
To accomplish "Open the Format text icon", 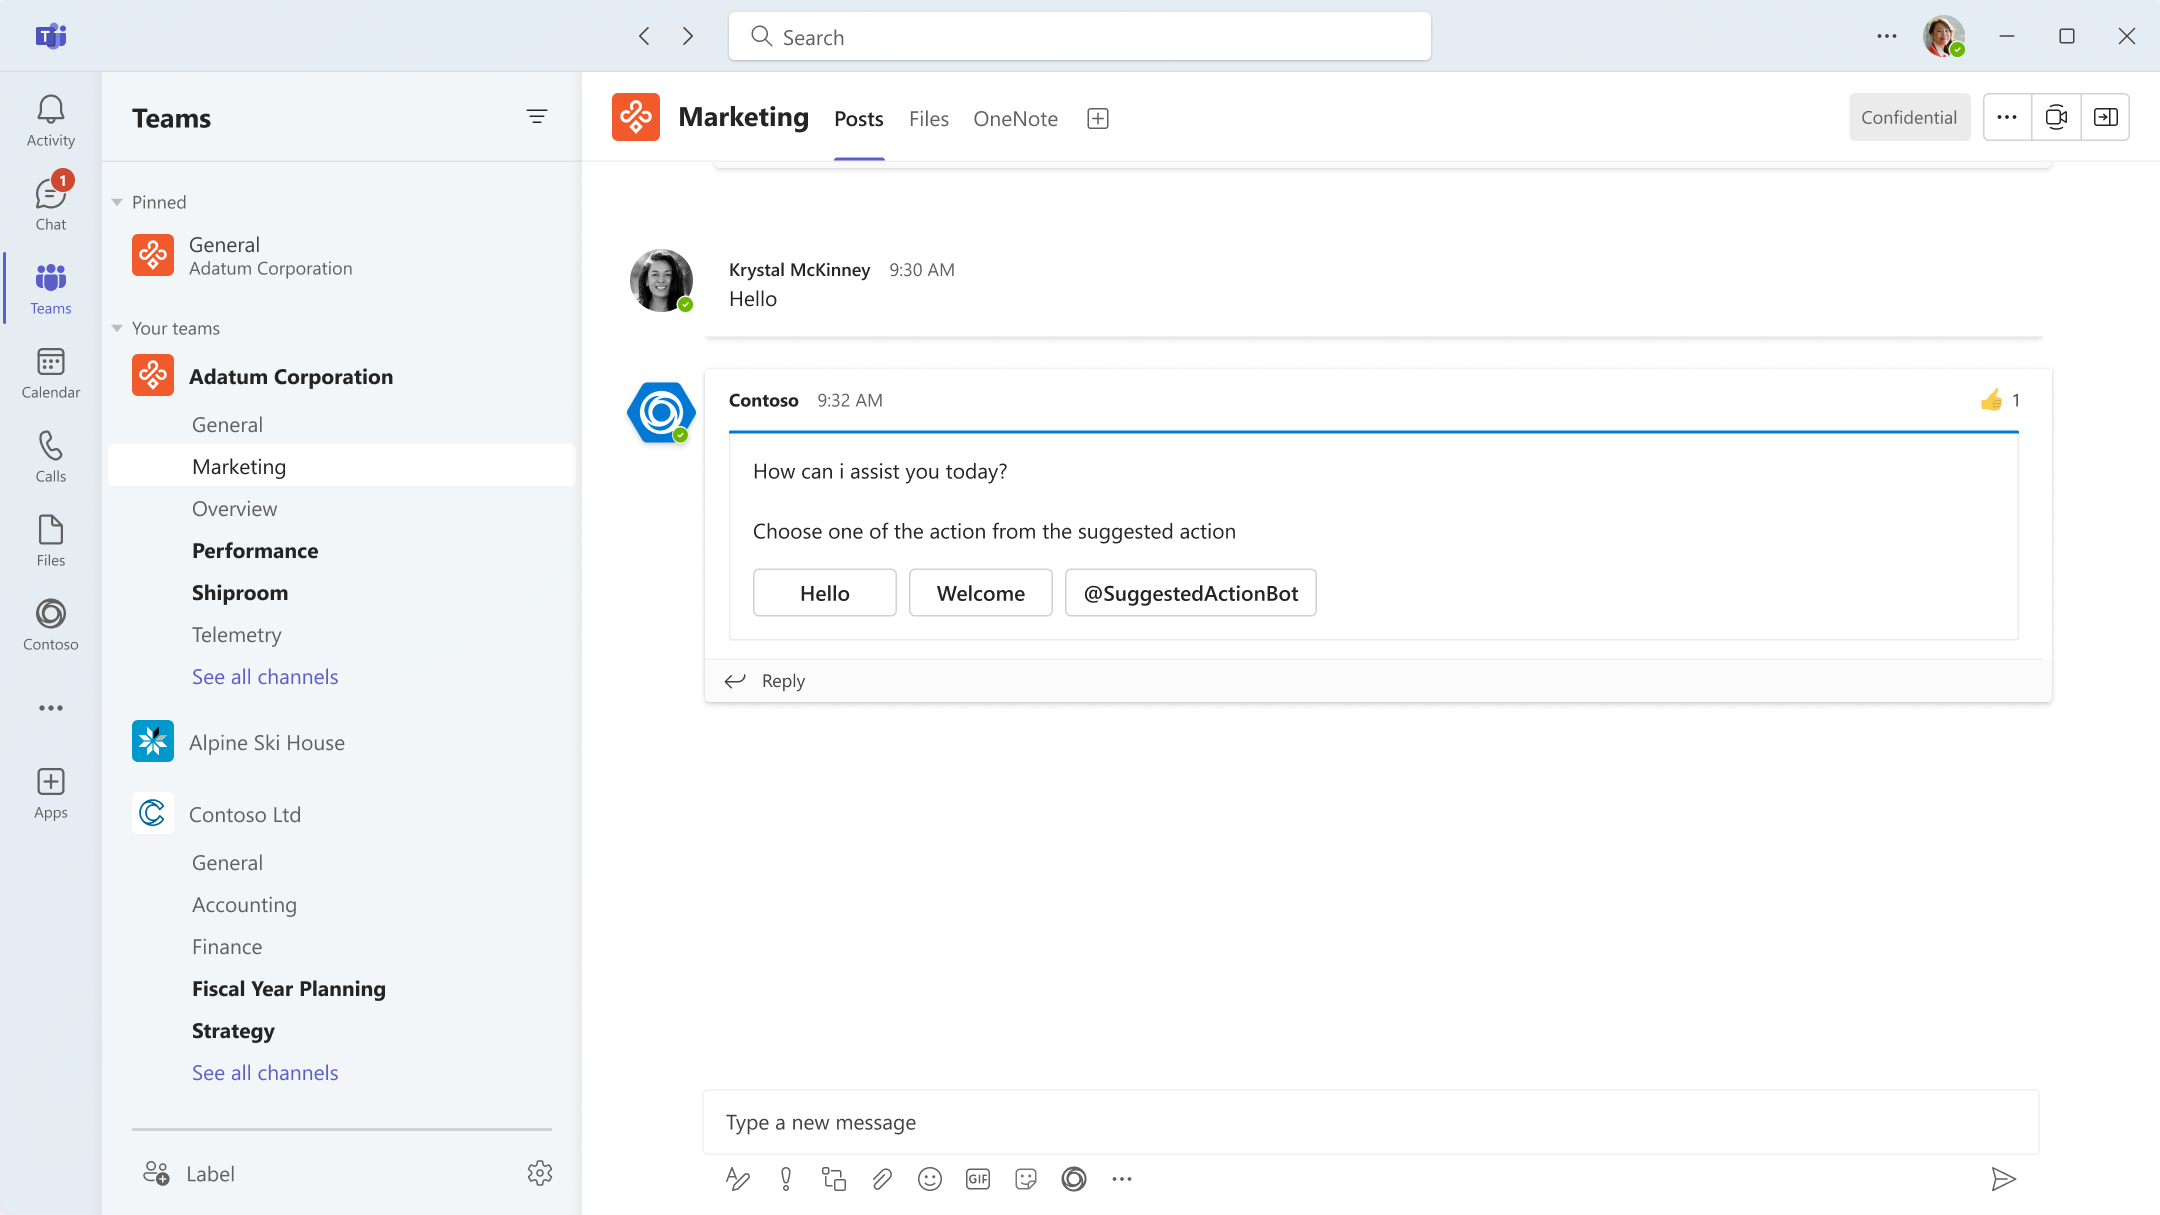I will point(737,1179).
